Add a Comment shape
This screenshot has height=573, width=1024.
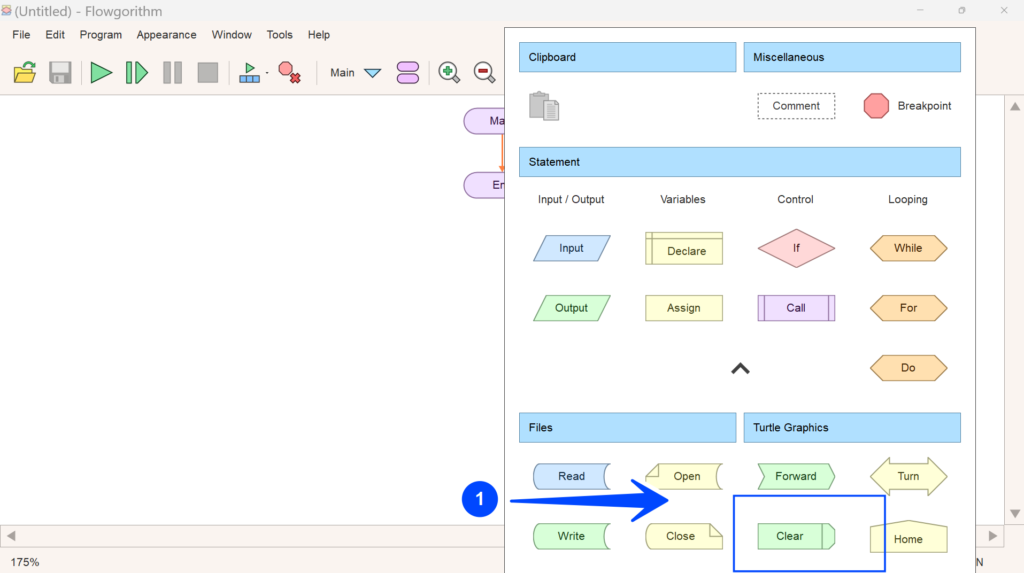click(796, 106)
